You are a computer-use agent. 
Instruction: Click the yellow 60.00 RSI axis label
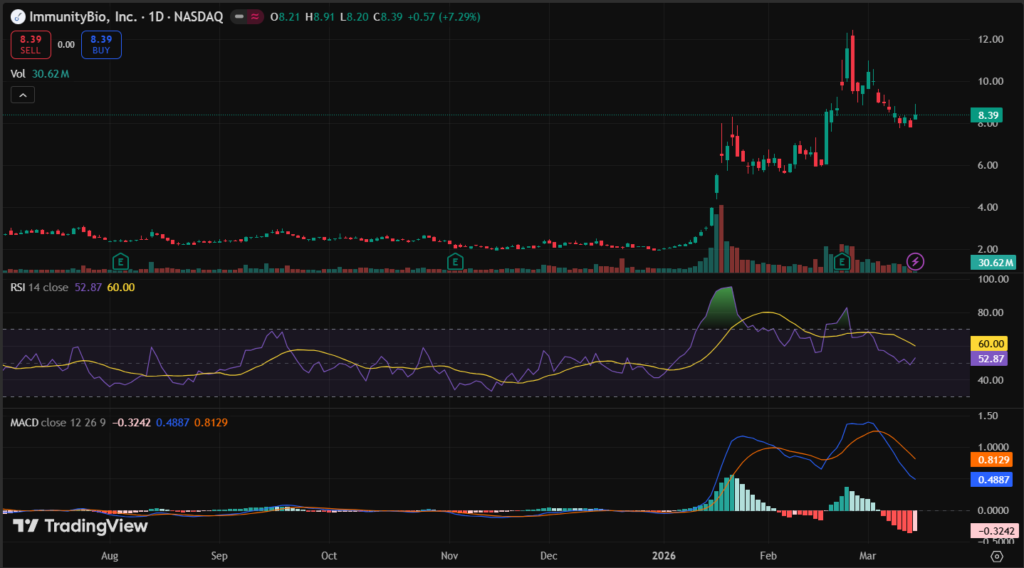tap(992, 342)
